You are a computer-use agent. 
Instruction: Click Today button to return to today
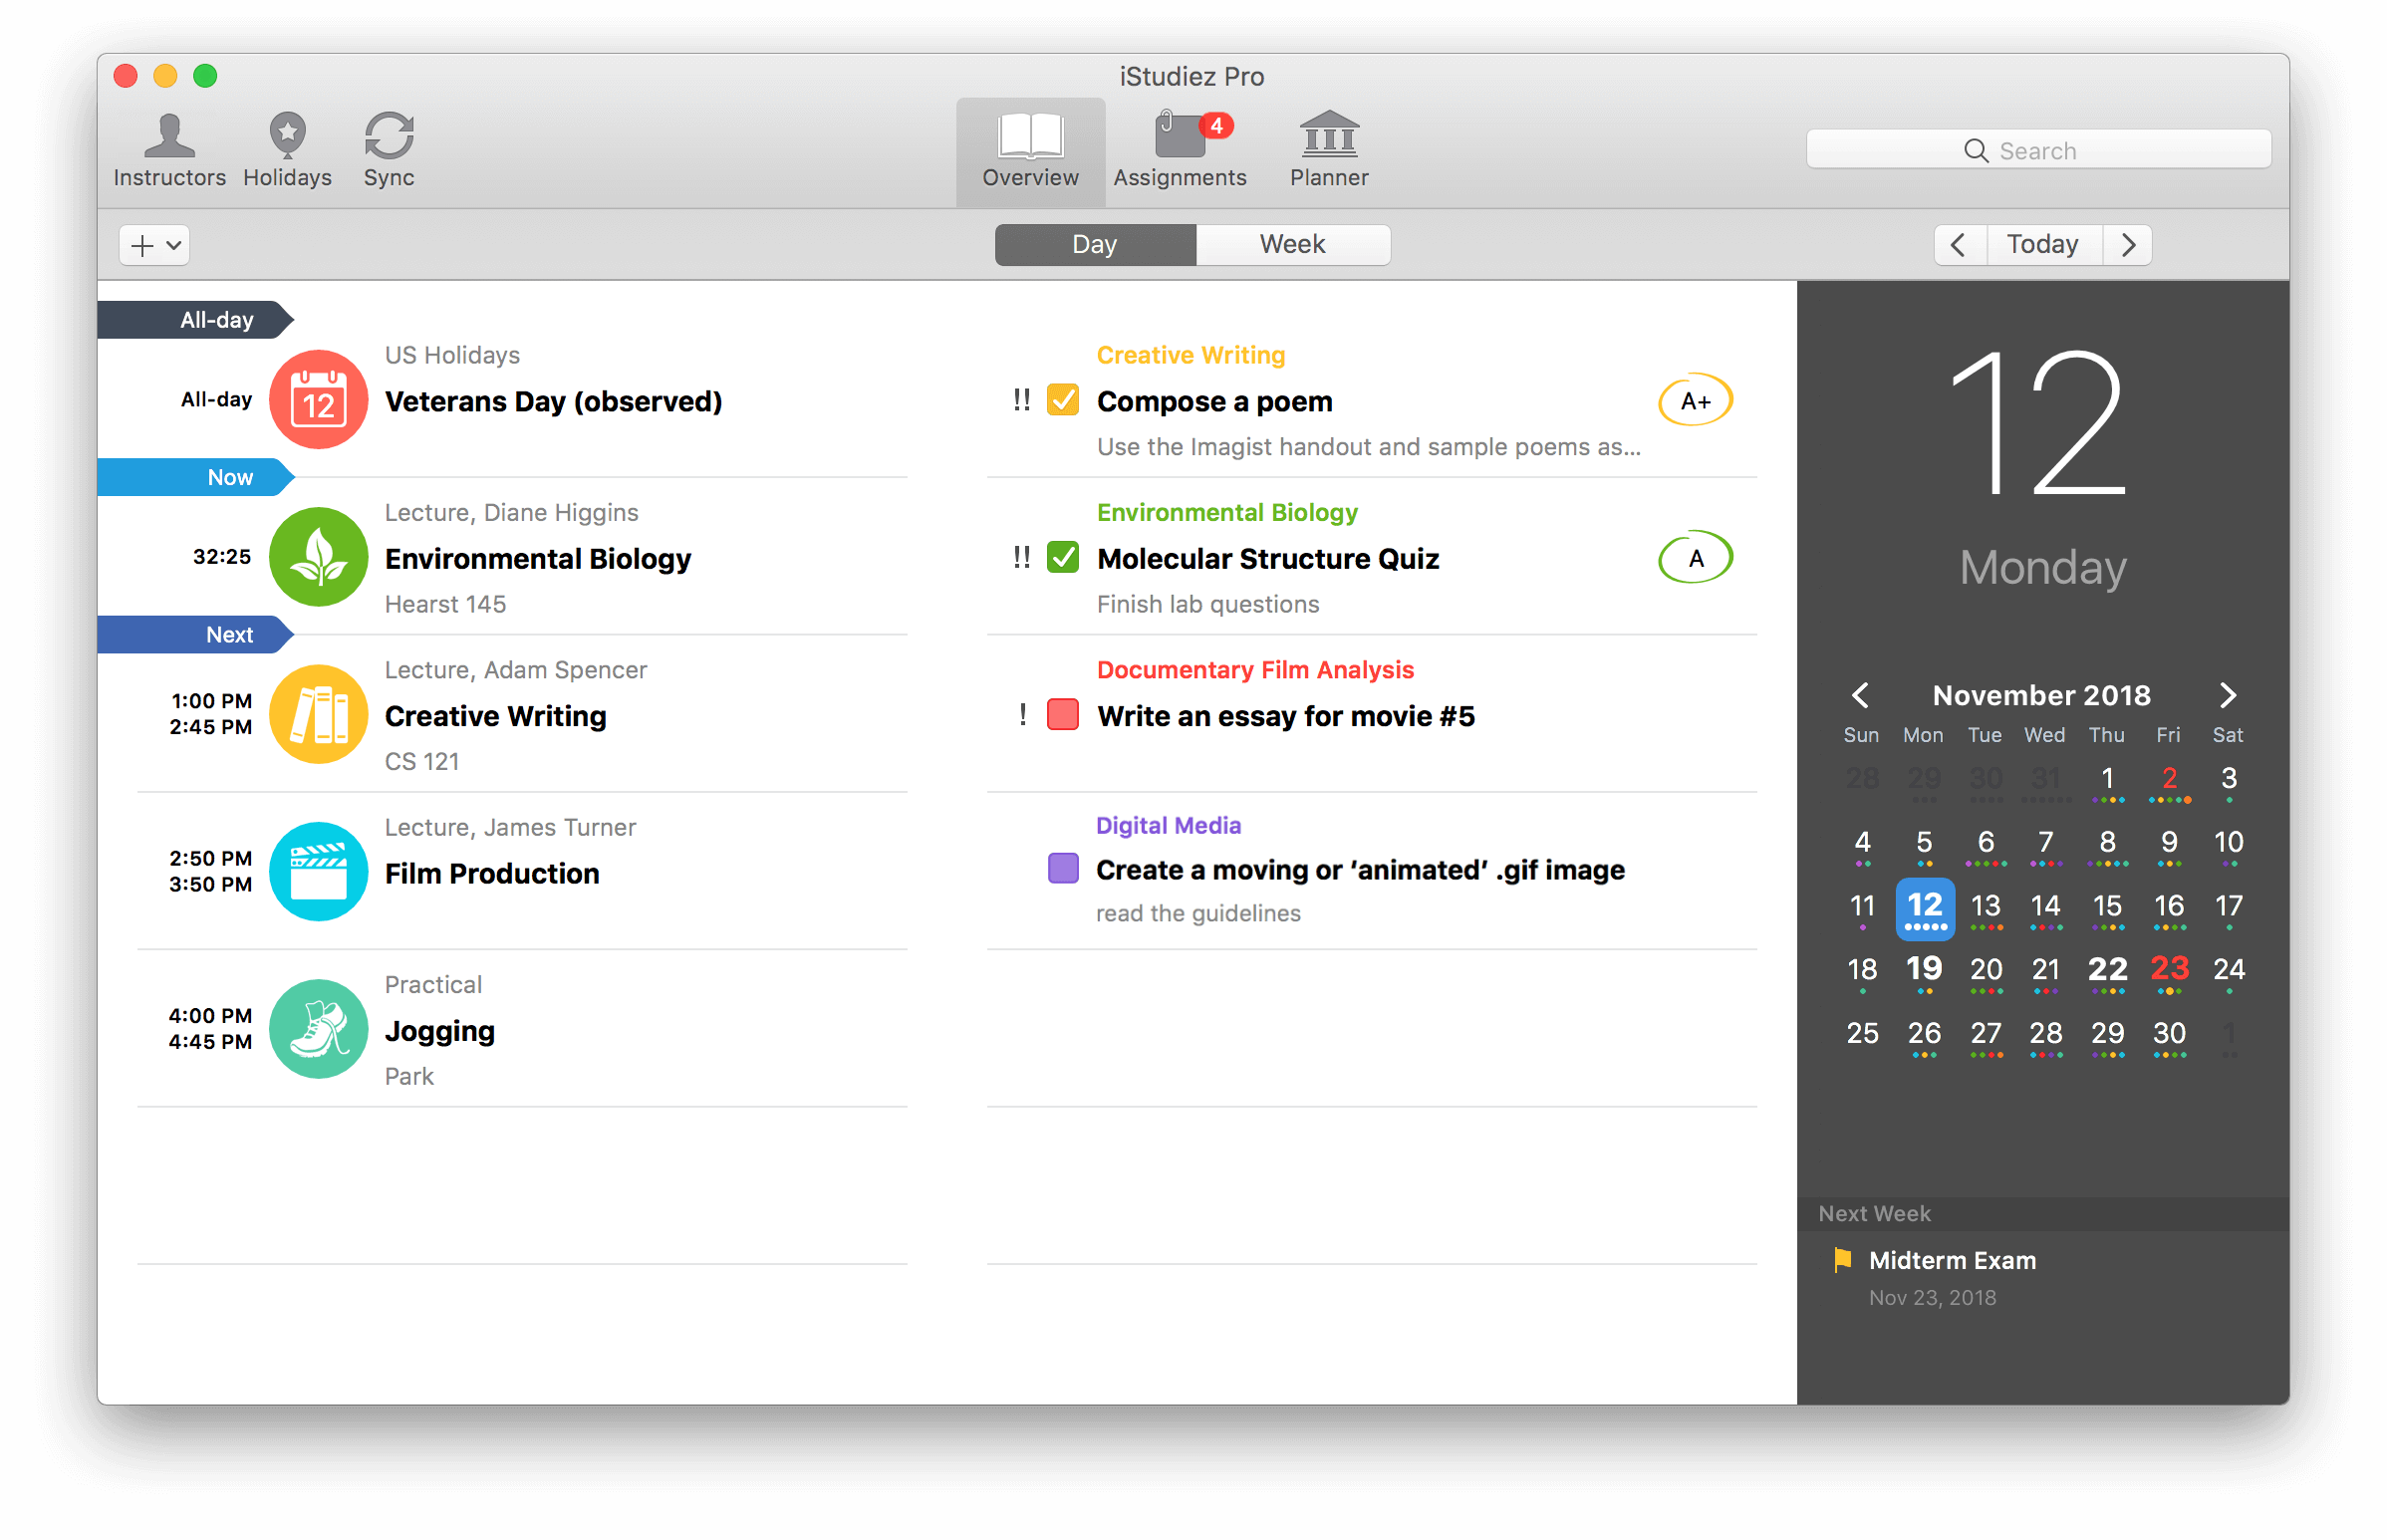[x=2044, y=244]
